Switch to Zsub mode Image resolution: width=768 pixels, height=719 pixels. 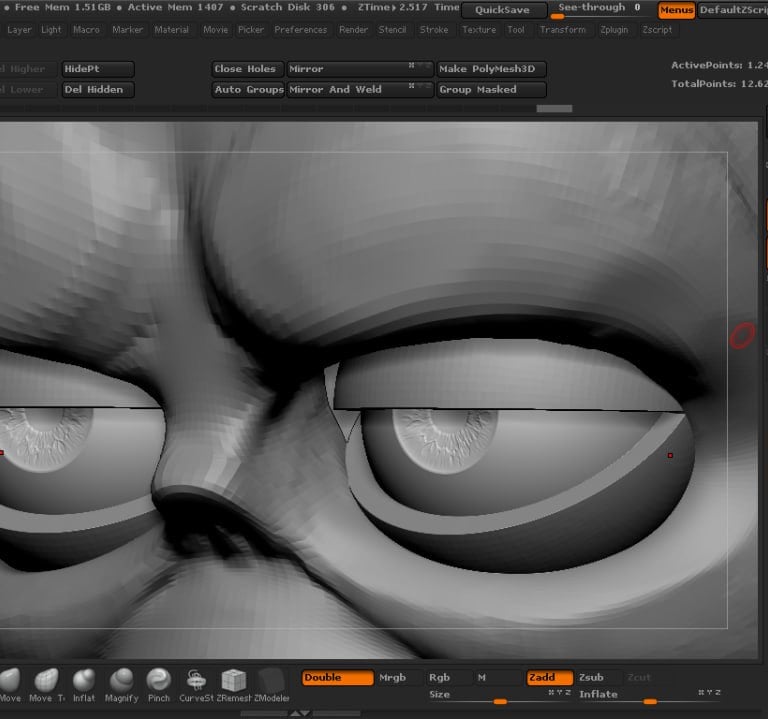(x=591, y=677)
